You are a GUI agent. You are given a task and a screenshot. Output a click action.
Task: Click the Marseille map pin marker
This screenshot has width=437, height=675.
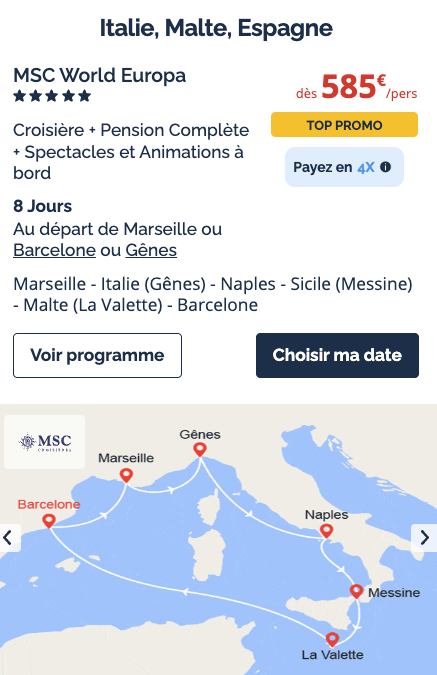(x=126, y=476)
